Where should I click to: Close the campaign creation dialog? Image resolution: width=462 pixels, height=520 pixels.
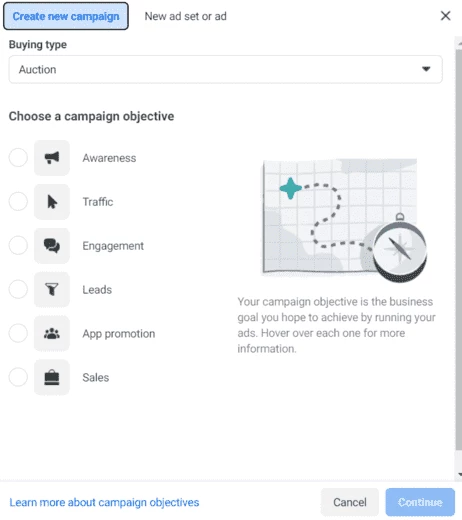click(446, 16)
